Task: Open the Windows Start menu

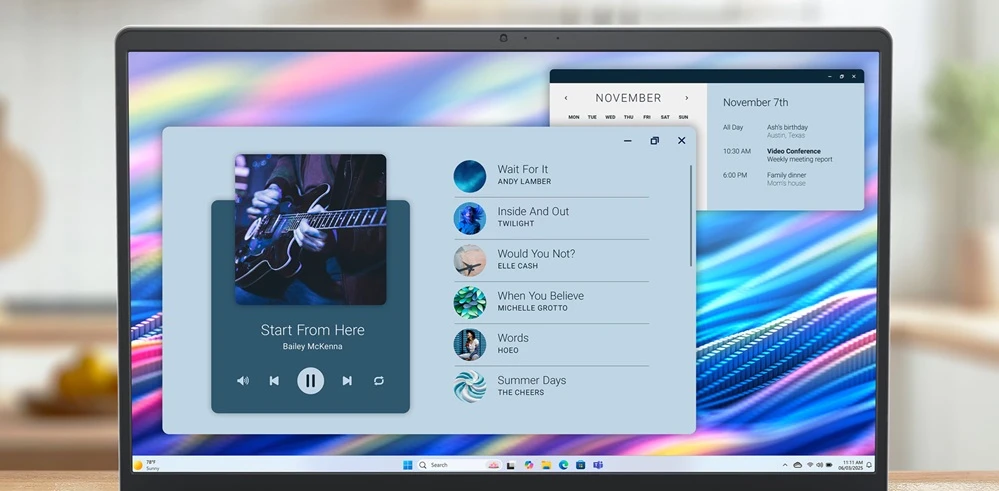Action: click(408, 465)
